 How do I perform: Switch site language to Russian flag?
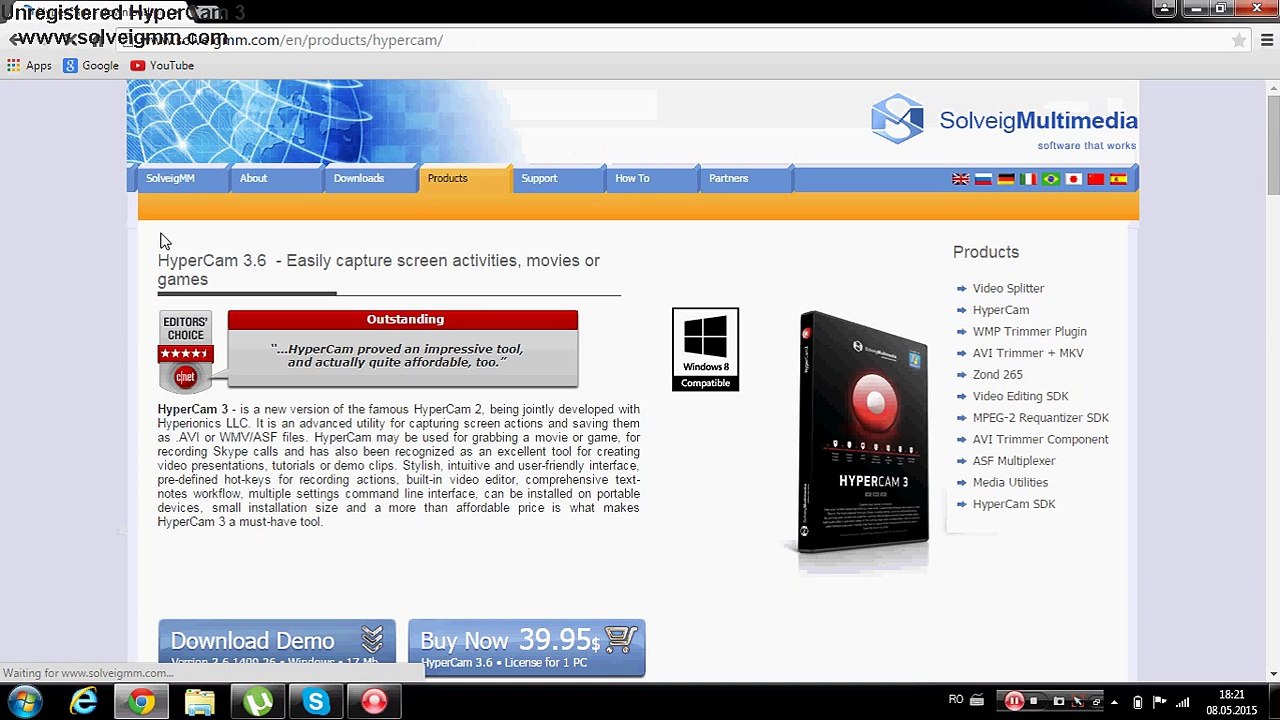click(983, 179)
